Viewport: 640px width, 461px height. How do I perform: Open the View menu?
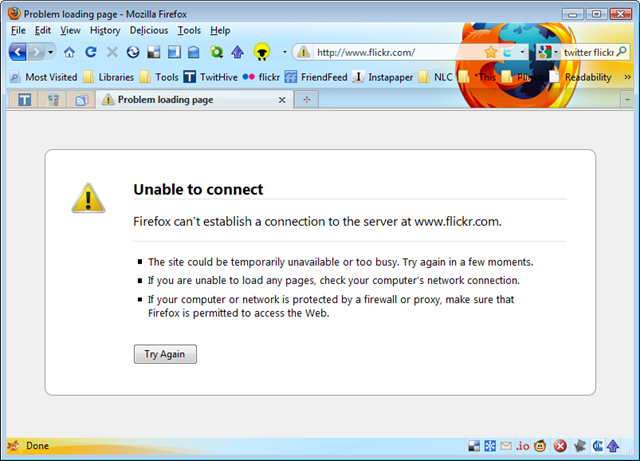coord(70,31)
